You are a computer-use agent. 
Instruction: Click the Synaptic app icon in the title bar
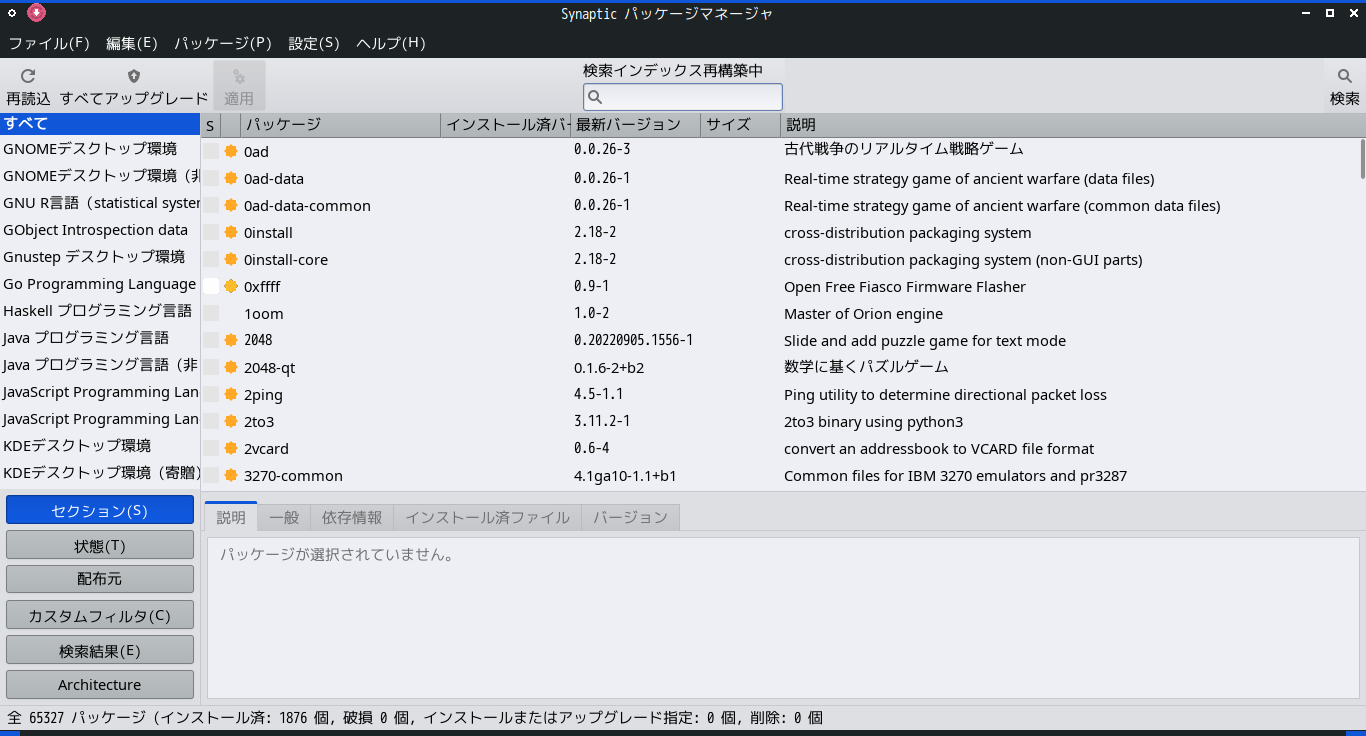[36, 13]
